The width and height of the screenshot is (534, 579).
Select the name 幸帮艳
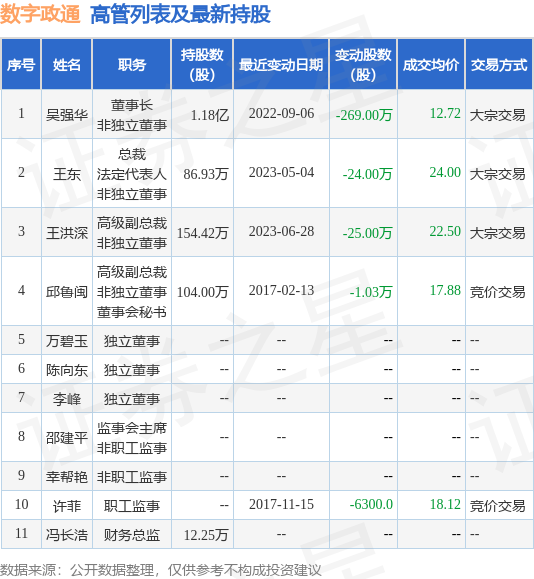pos(67,477)
